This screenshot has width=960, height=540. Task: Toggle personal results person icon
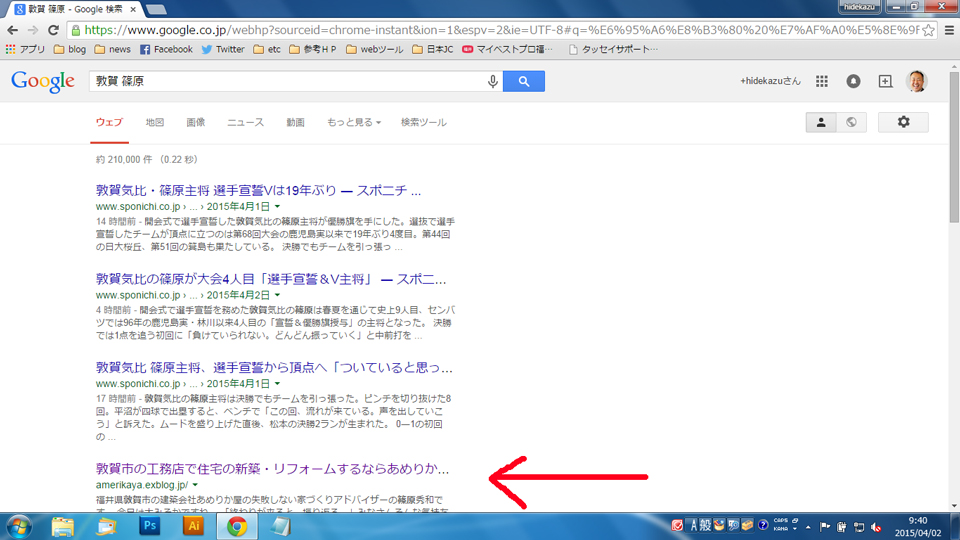821,122
